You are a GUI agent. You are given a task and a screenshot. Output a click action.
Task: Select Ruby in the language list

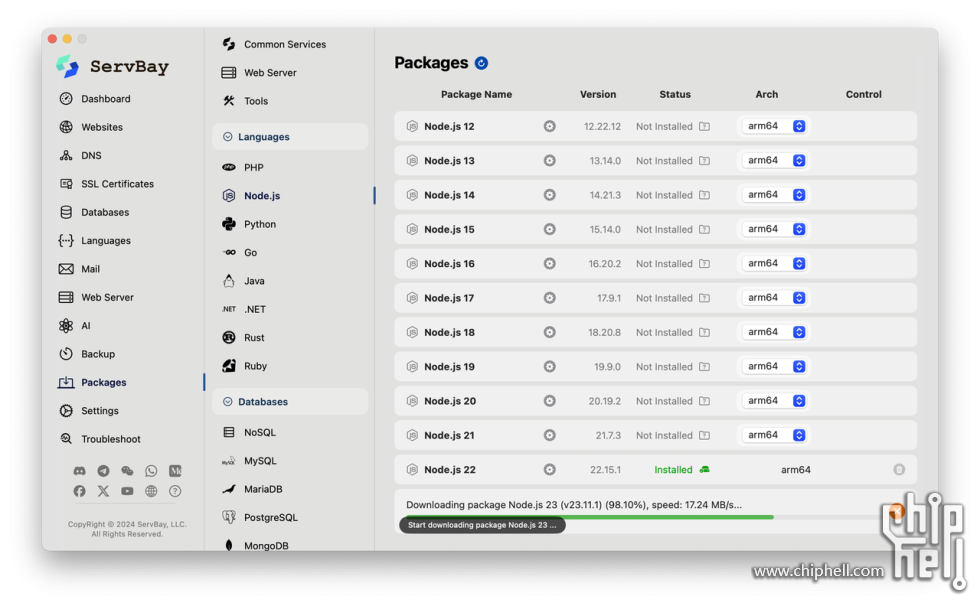click(x=244, y=366)
